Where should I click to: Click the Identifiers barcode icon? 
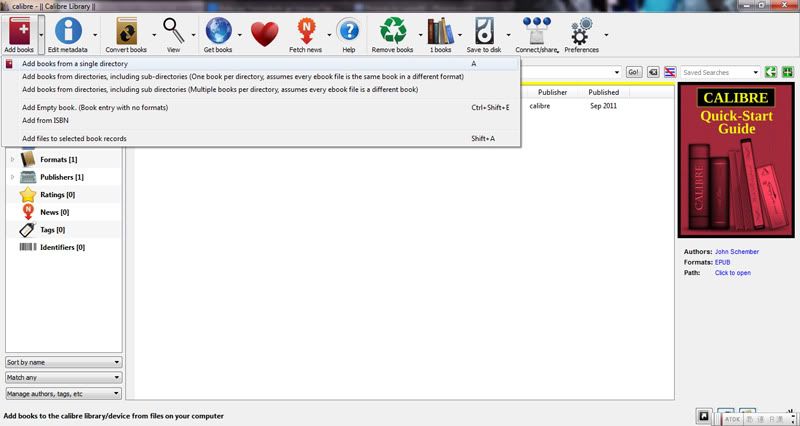pyautogui.click(x=28, y=247)
